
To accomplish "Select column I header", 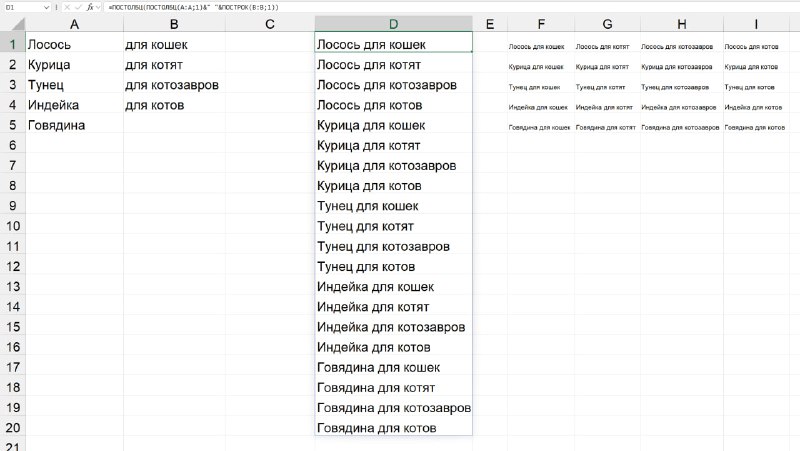I will [x=756, y=24].
